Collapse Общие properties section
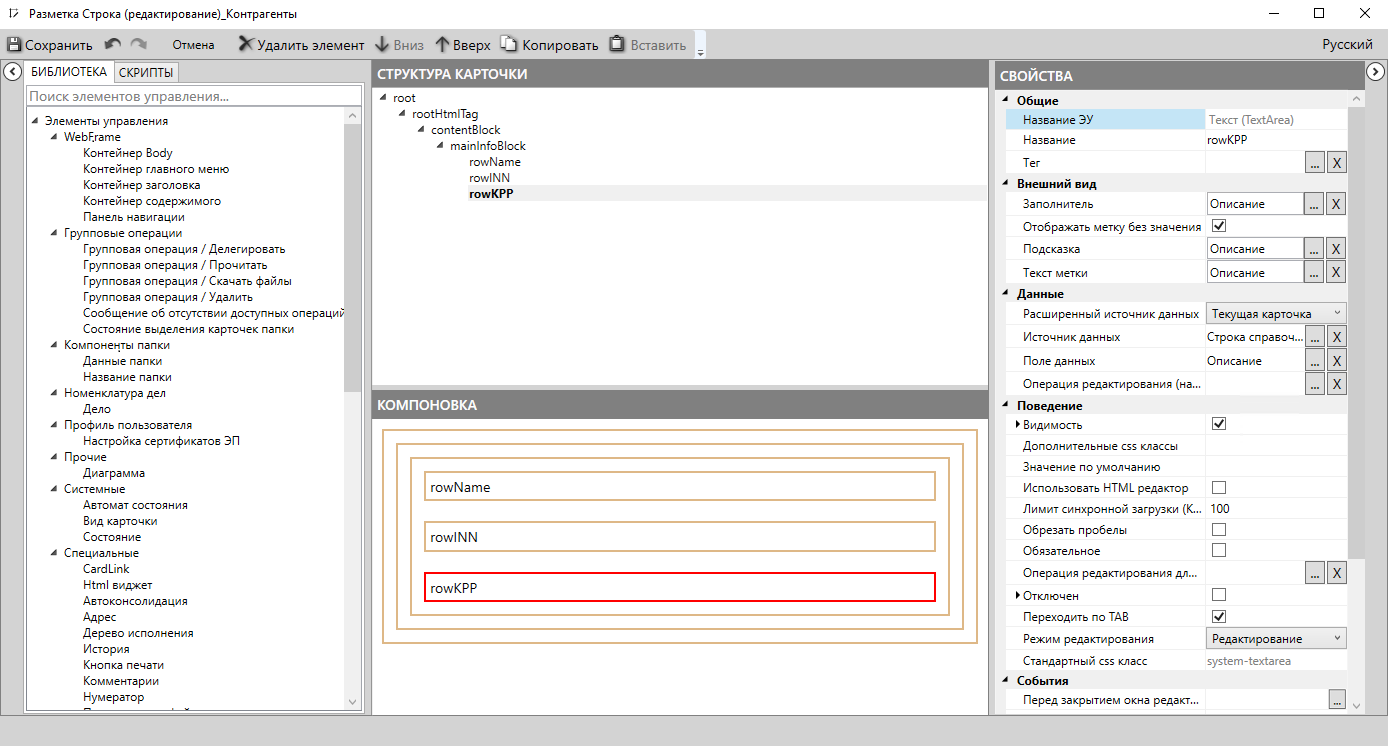Image resolution: width=1388 pixels, height=746 pixels. pyautogui.click(x=1007, y=101)
